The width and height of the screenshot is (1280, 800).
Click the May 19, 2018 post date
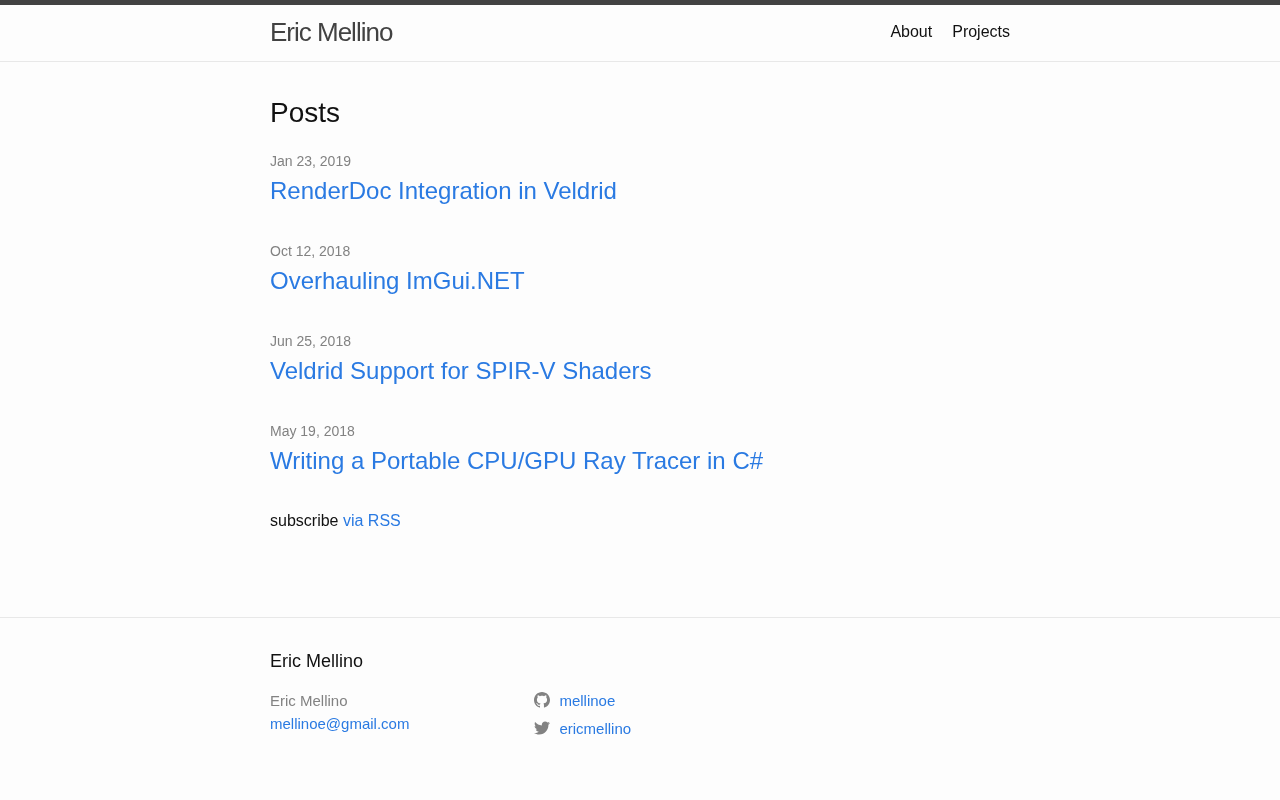pyautogui.click(x=312, y=431)
